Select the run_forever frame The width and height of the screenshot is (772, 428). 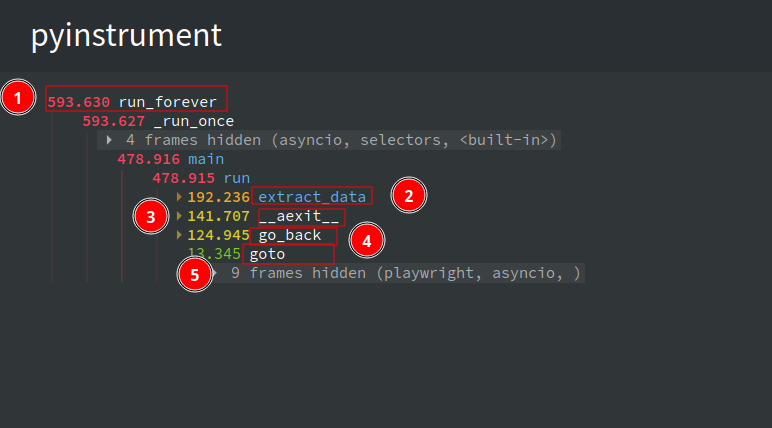(x=132, y=102)
